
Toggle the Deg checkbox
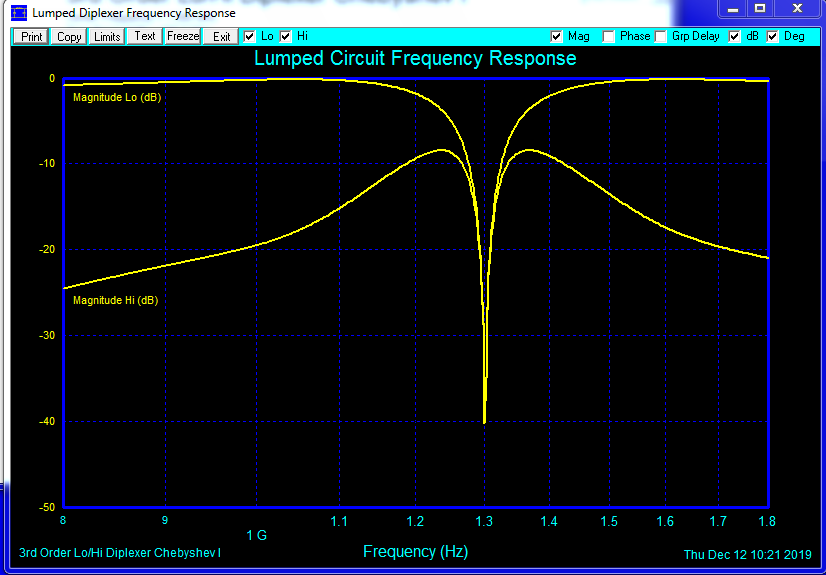(x=772, y=36)
